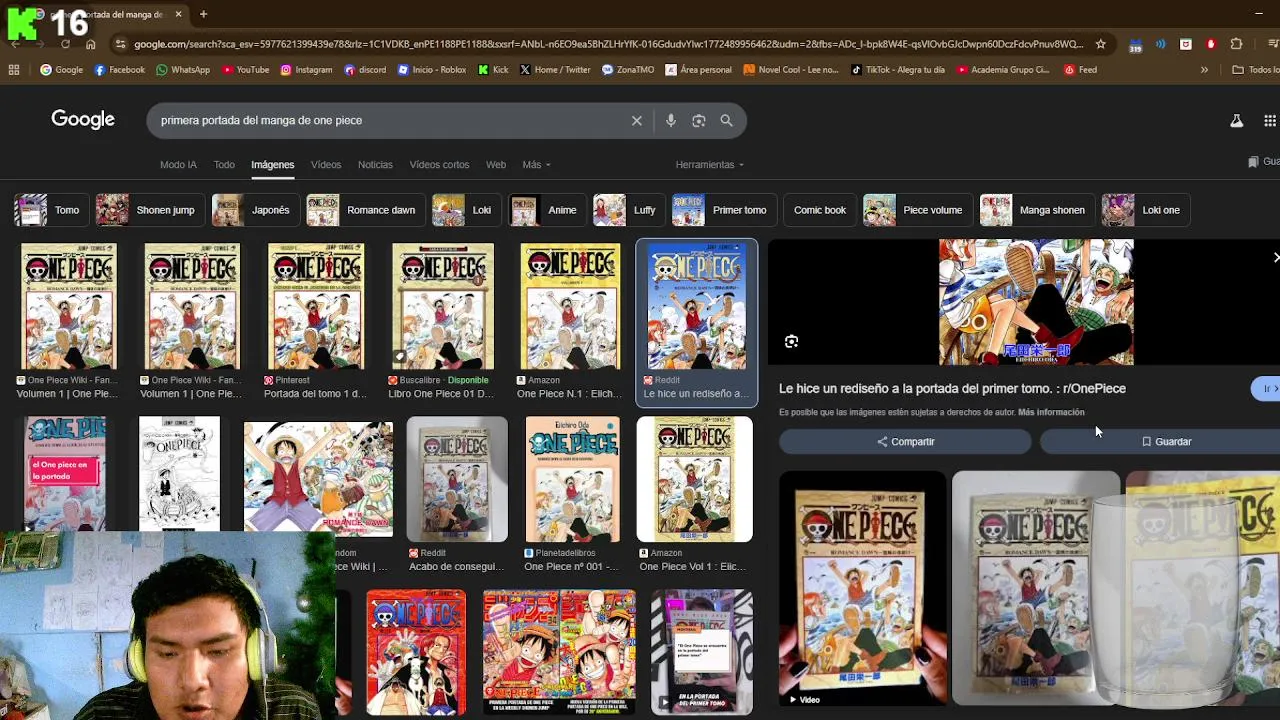
Task: Click the browser home icon
Action: click(90, 44)
